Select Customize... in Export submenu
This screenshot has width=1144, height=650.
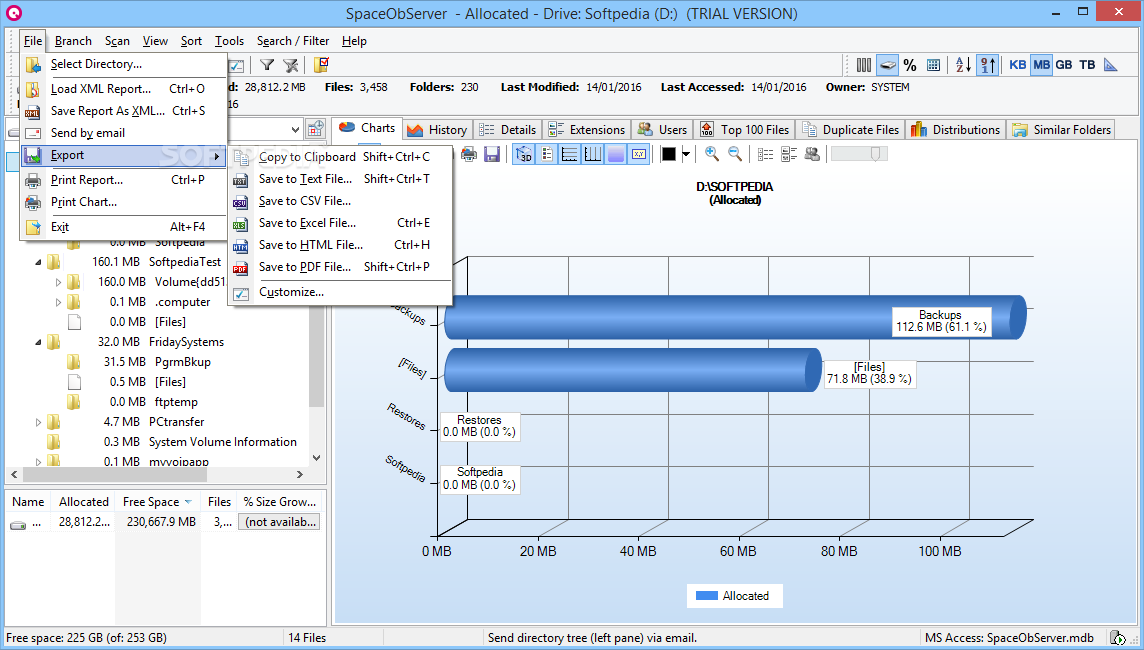[x=340, y=292]
